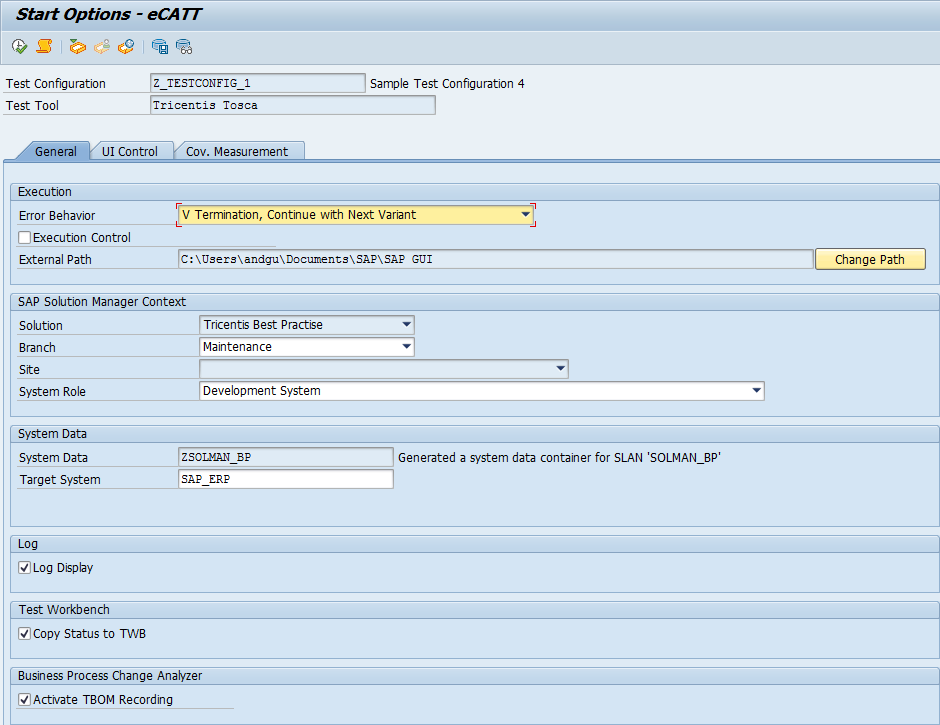Open the Cov. Measurement tab
940x725 pixels.
(237, 152)
